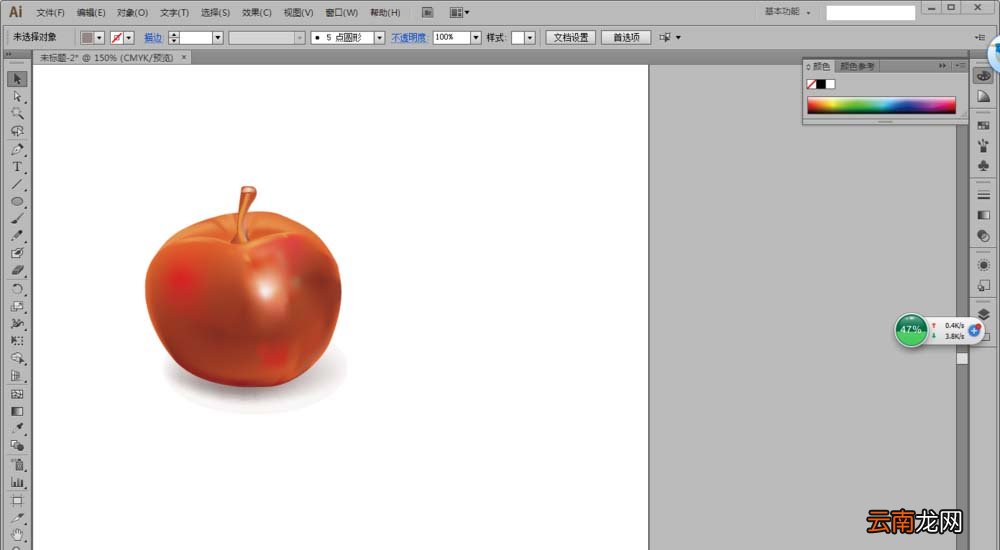Open the 描边 stroke link
Image resolution: width=1000 pixels, height=550 pixels.
(153, 38)
